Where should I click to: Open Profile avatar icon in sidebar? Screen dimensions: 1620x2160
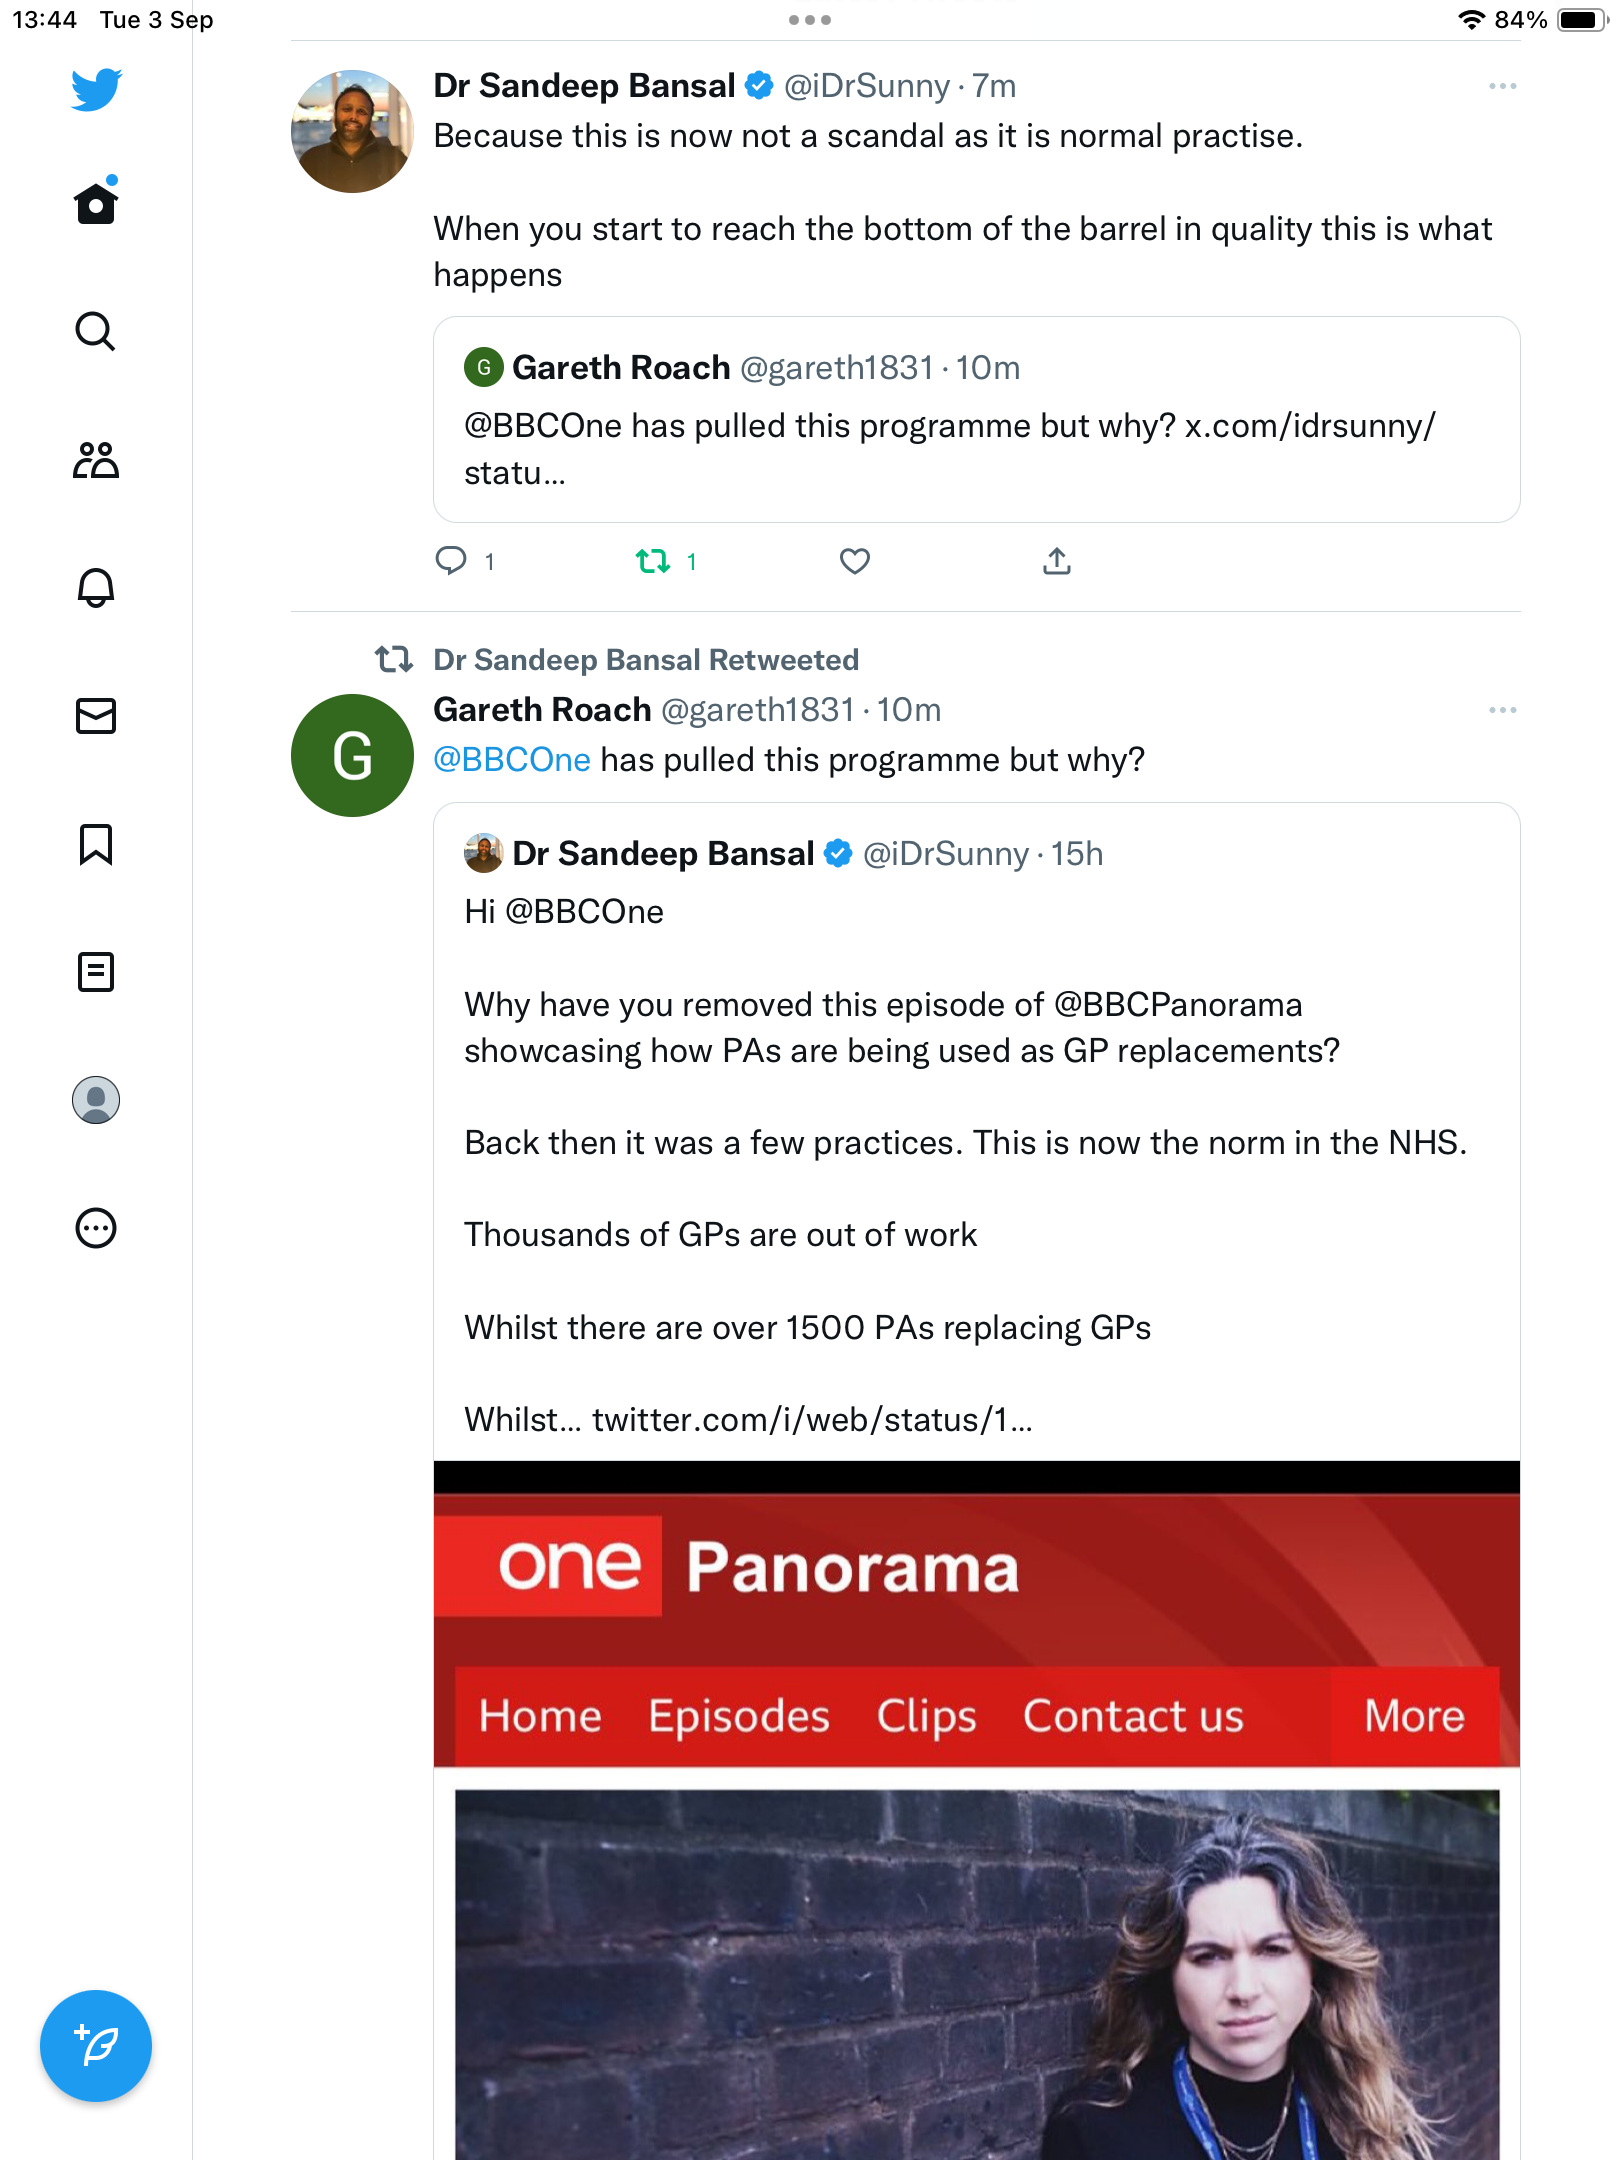pyautogui.click(x=96, y=1100)
